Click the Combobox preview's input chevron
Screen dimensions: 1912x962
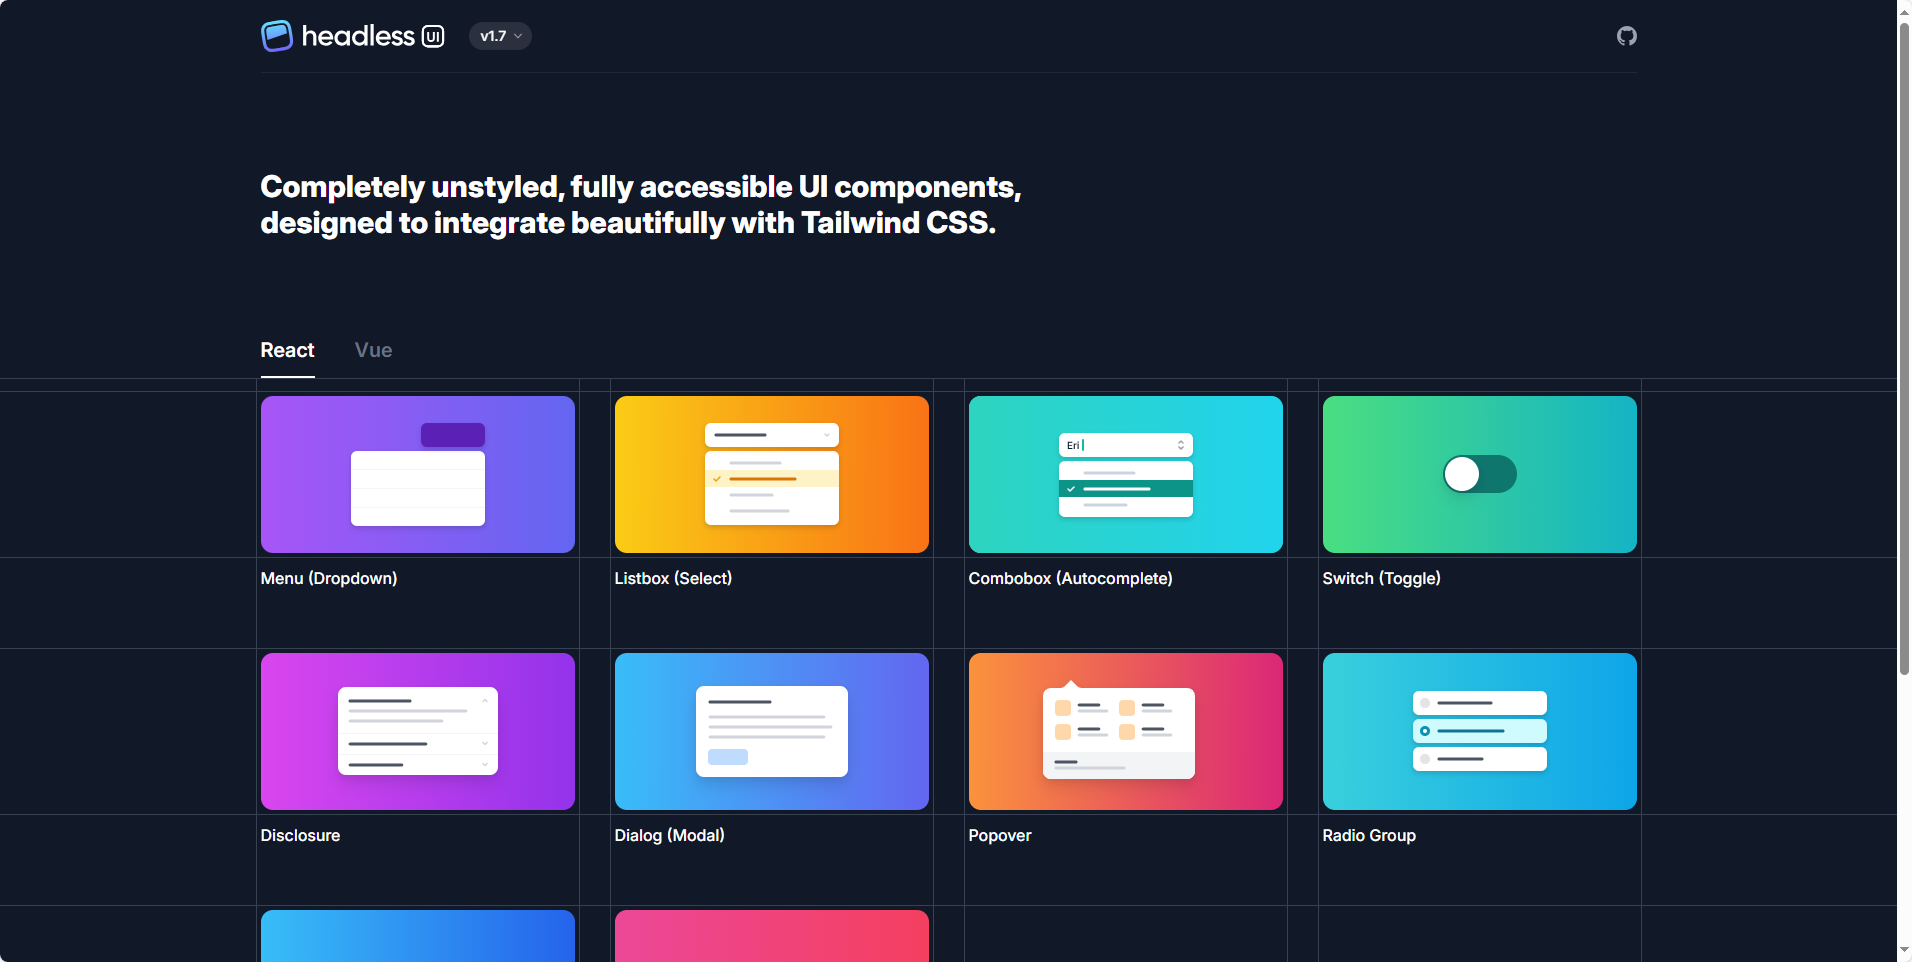click(1181, 445)
